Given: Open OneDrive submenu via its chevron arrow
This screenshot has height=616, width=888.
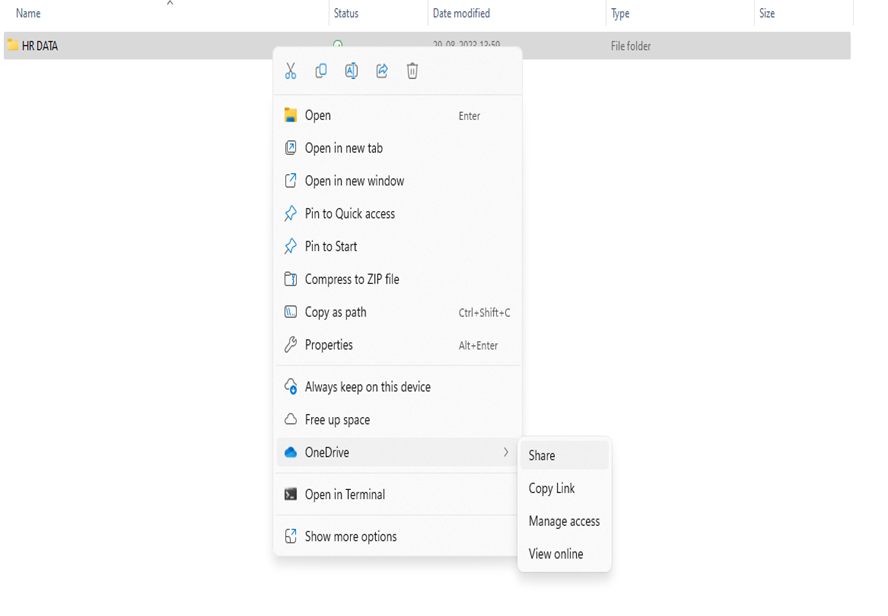Looking at the screenshot, I should pyautogui.click(x=506, y=453).
